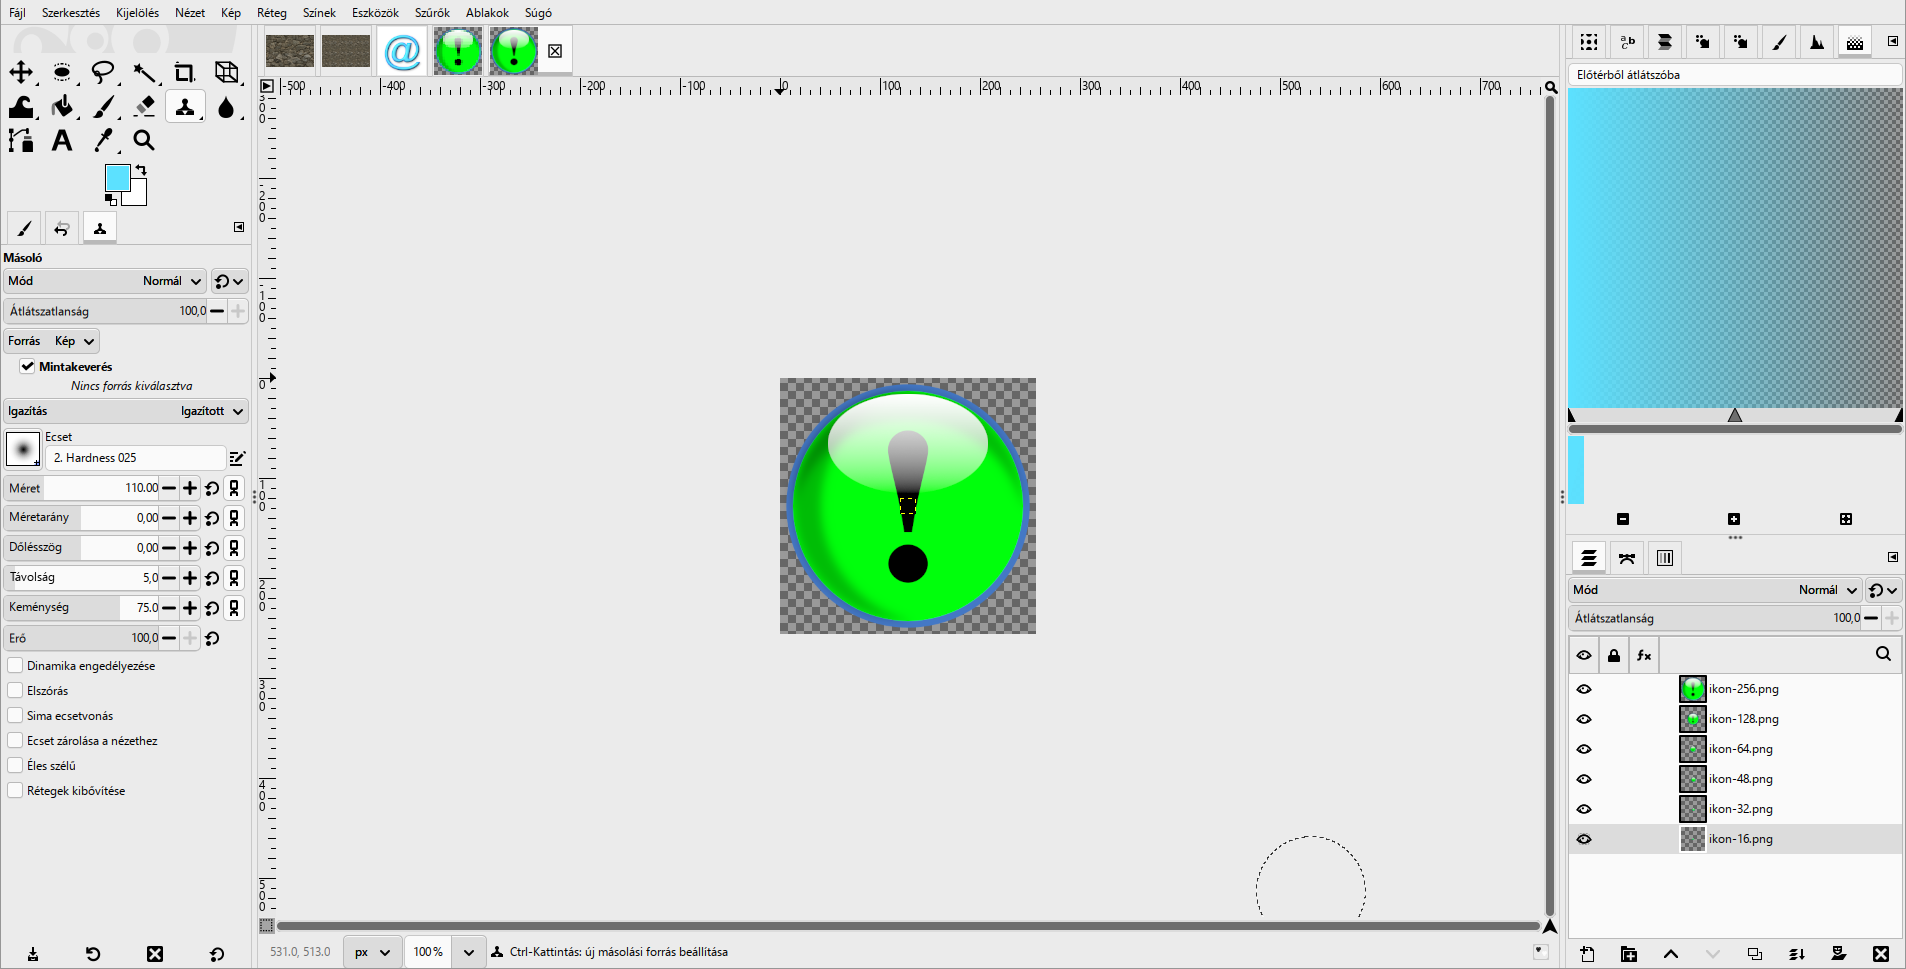Viewport: 1906px width, 969px height.
Task: Select the Free Select lasso tool
Action: click(x=103, y=72)
